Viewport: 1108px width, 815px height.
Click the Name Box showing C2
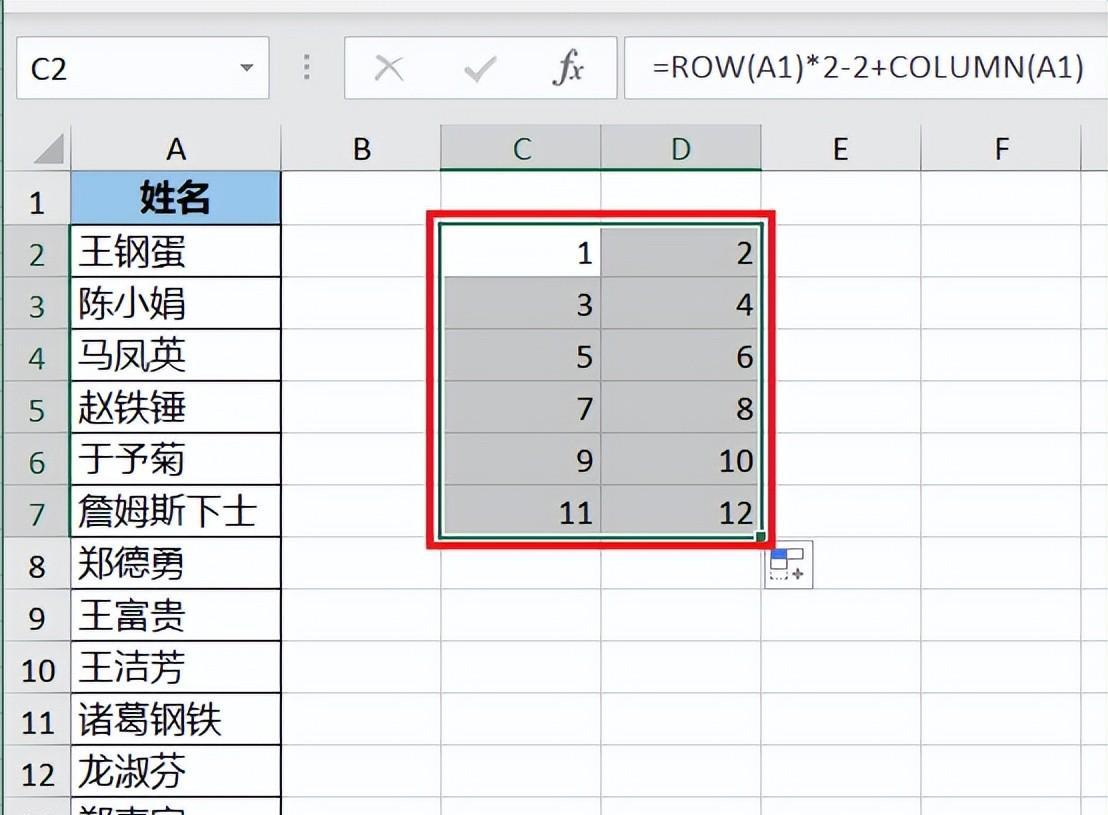[143, 68]
